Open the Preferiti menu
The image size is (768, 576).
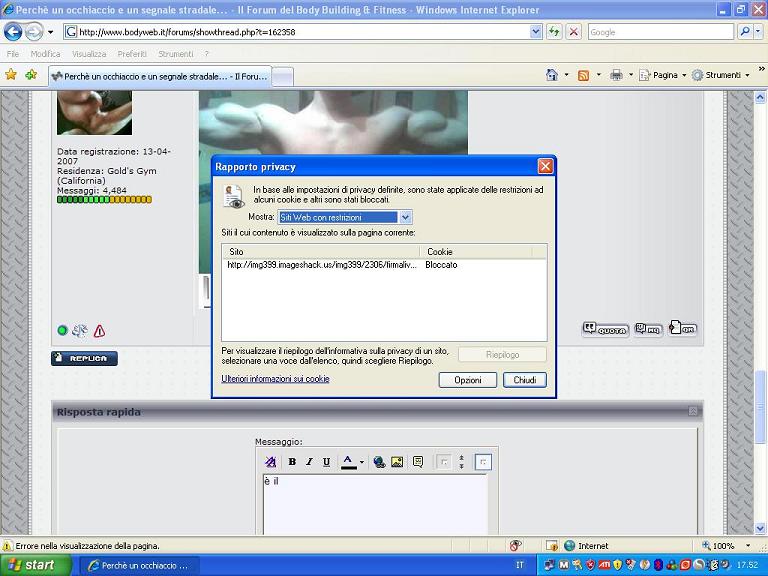(131, 54)
